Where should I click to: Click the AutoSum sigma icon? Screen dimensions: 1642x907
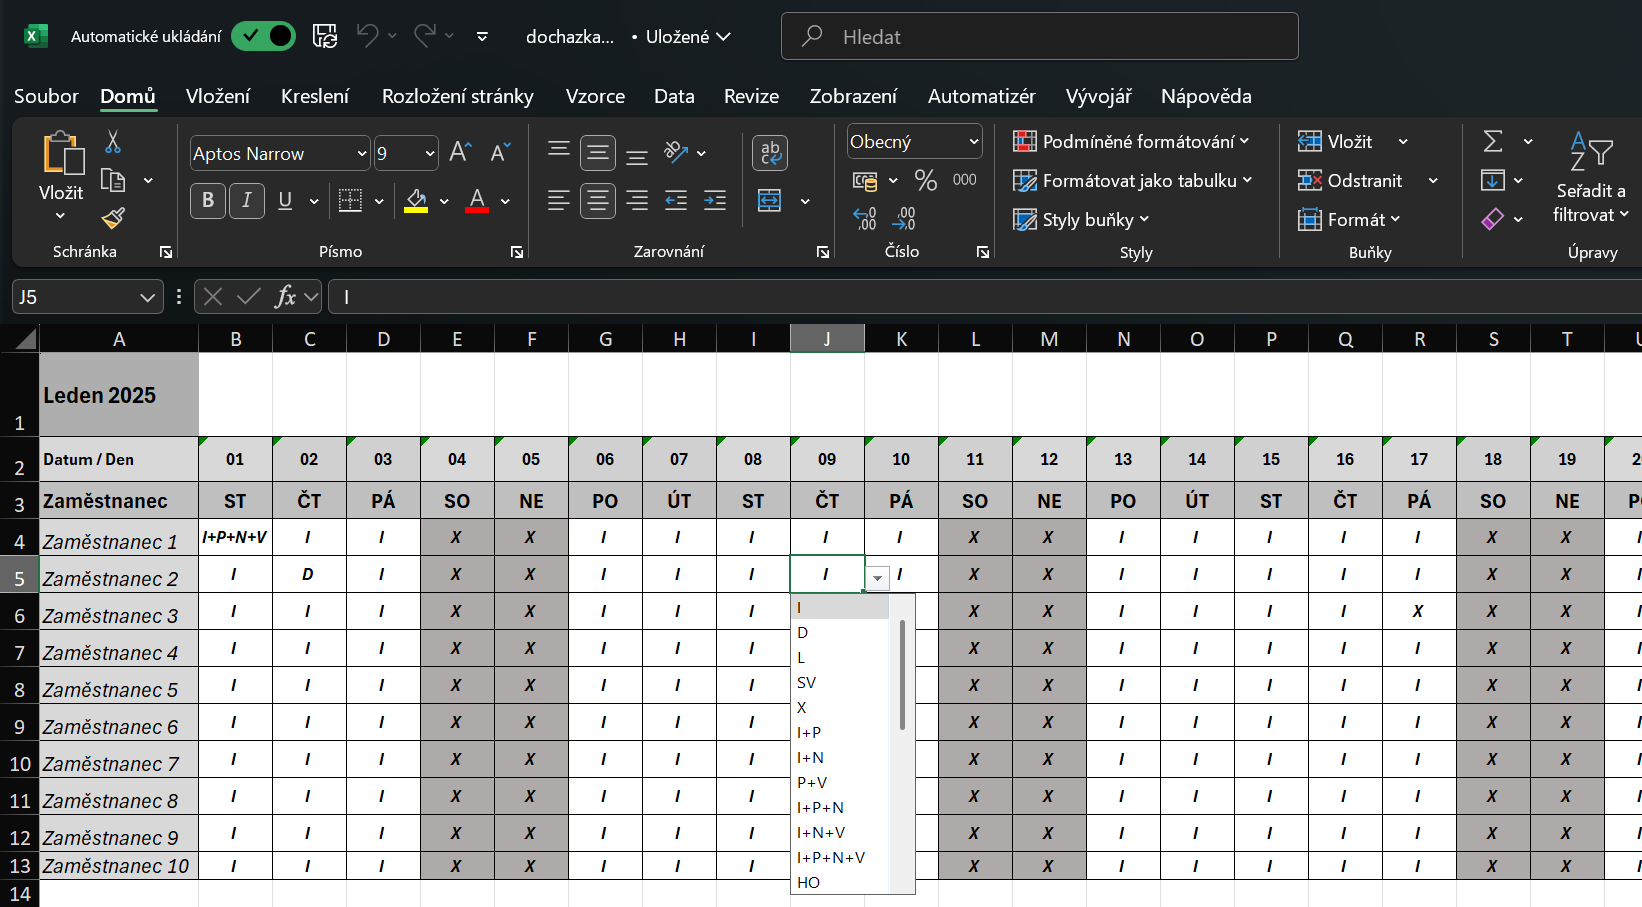[x=1493, y=142]
